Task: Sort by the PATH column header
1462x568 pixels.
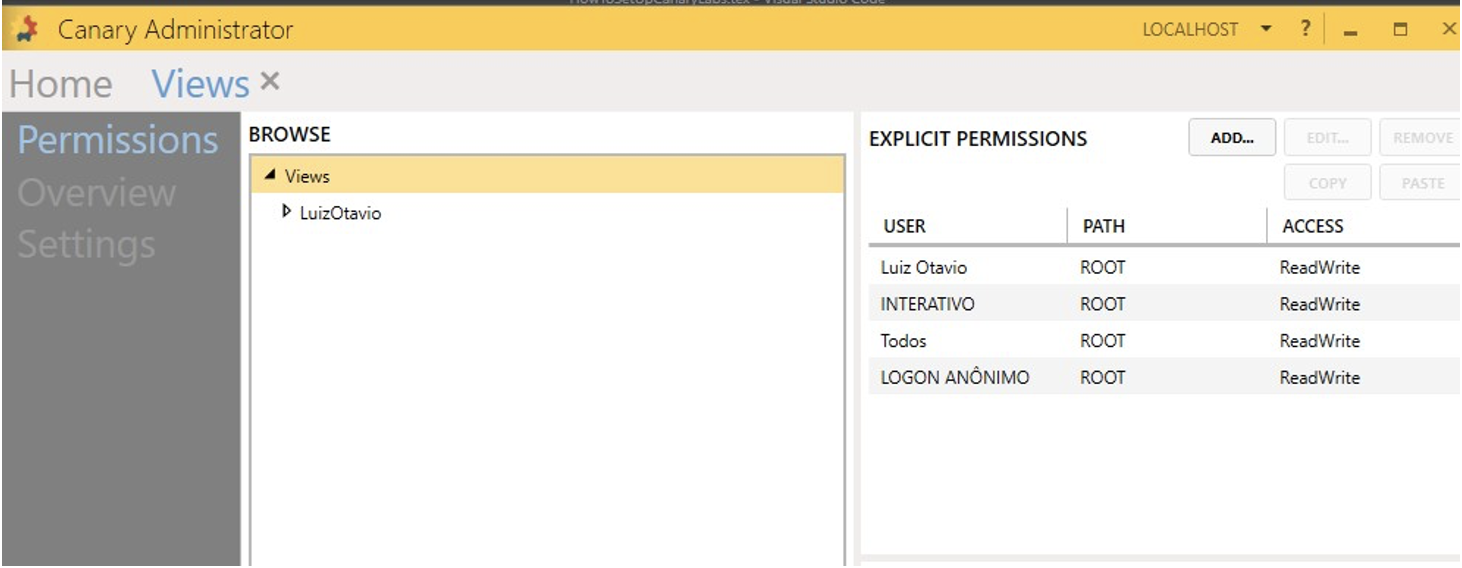Action: [1104, 226]
